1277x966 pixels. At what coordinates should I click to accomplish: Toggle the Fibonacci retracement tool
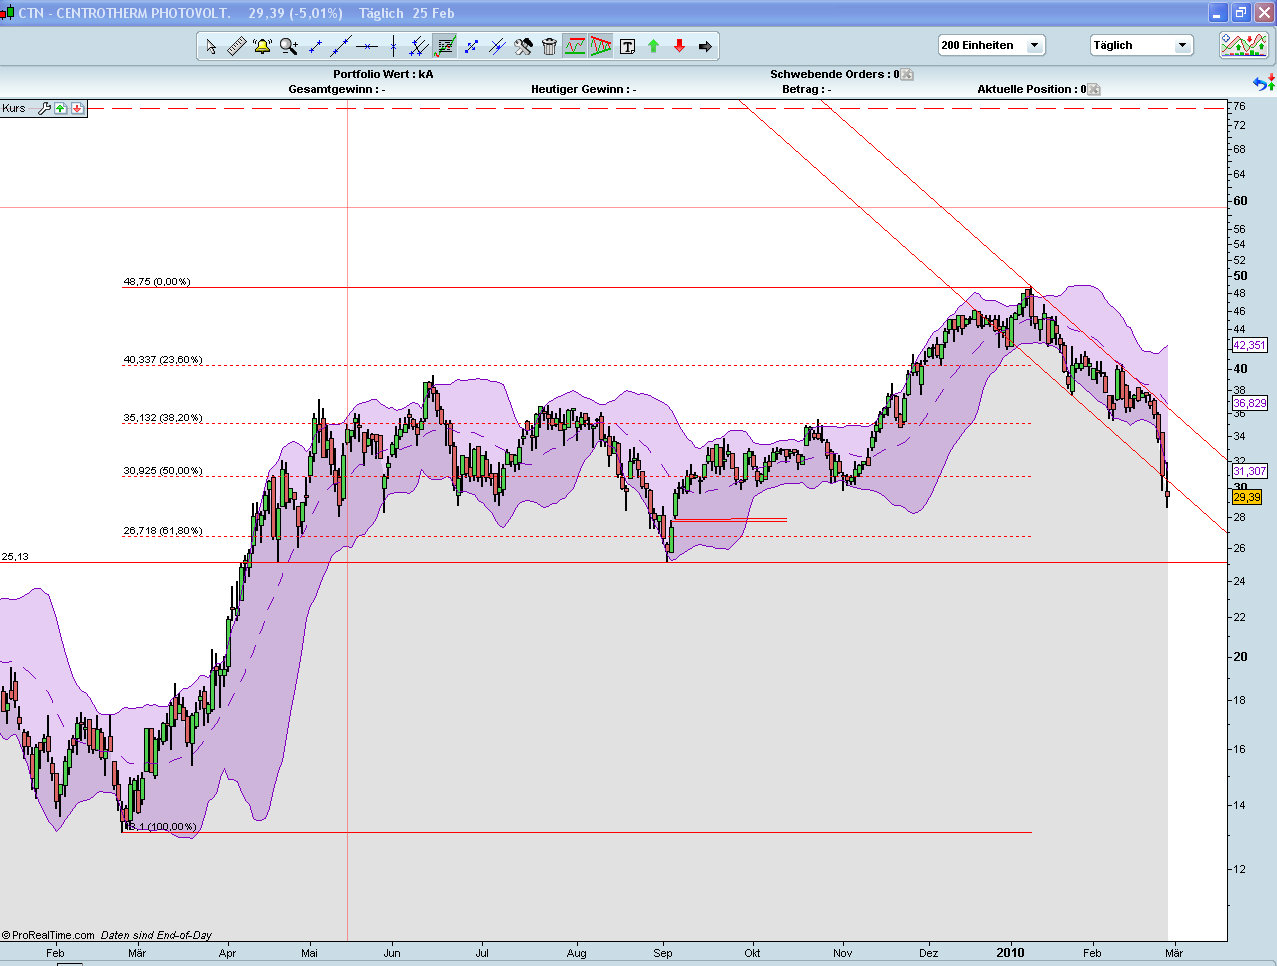(445, 46)
